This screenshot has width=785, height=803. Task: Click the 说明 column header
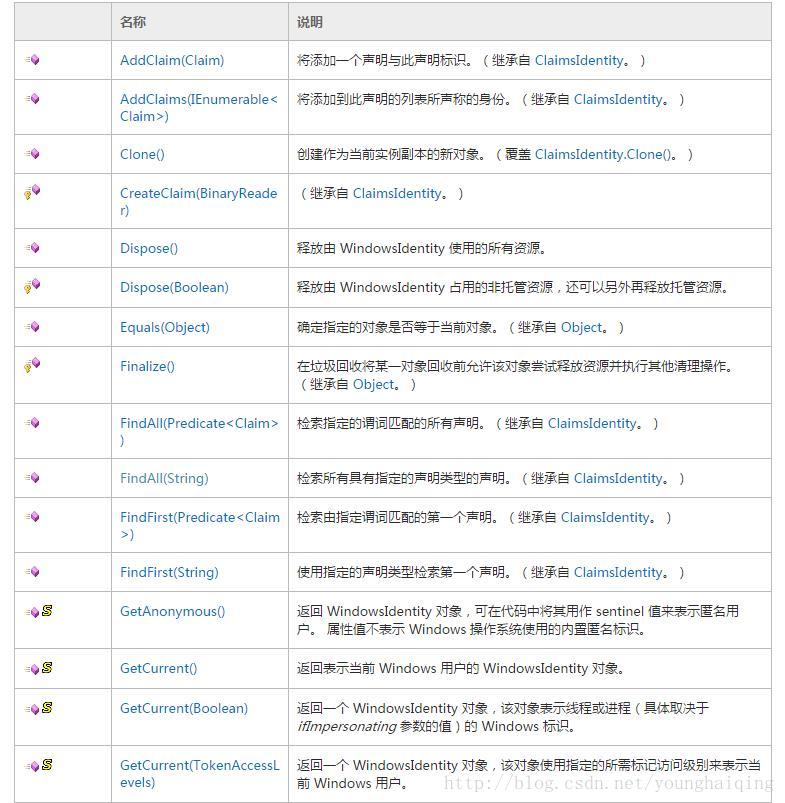point(310,22)
